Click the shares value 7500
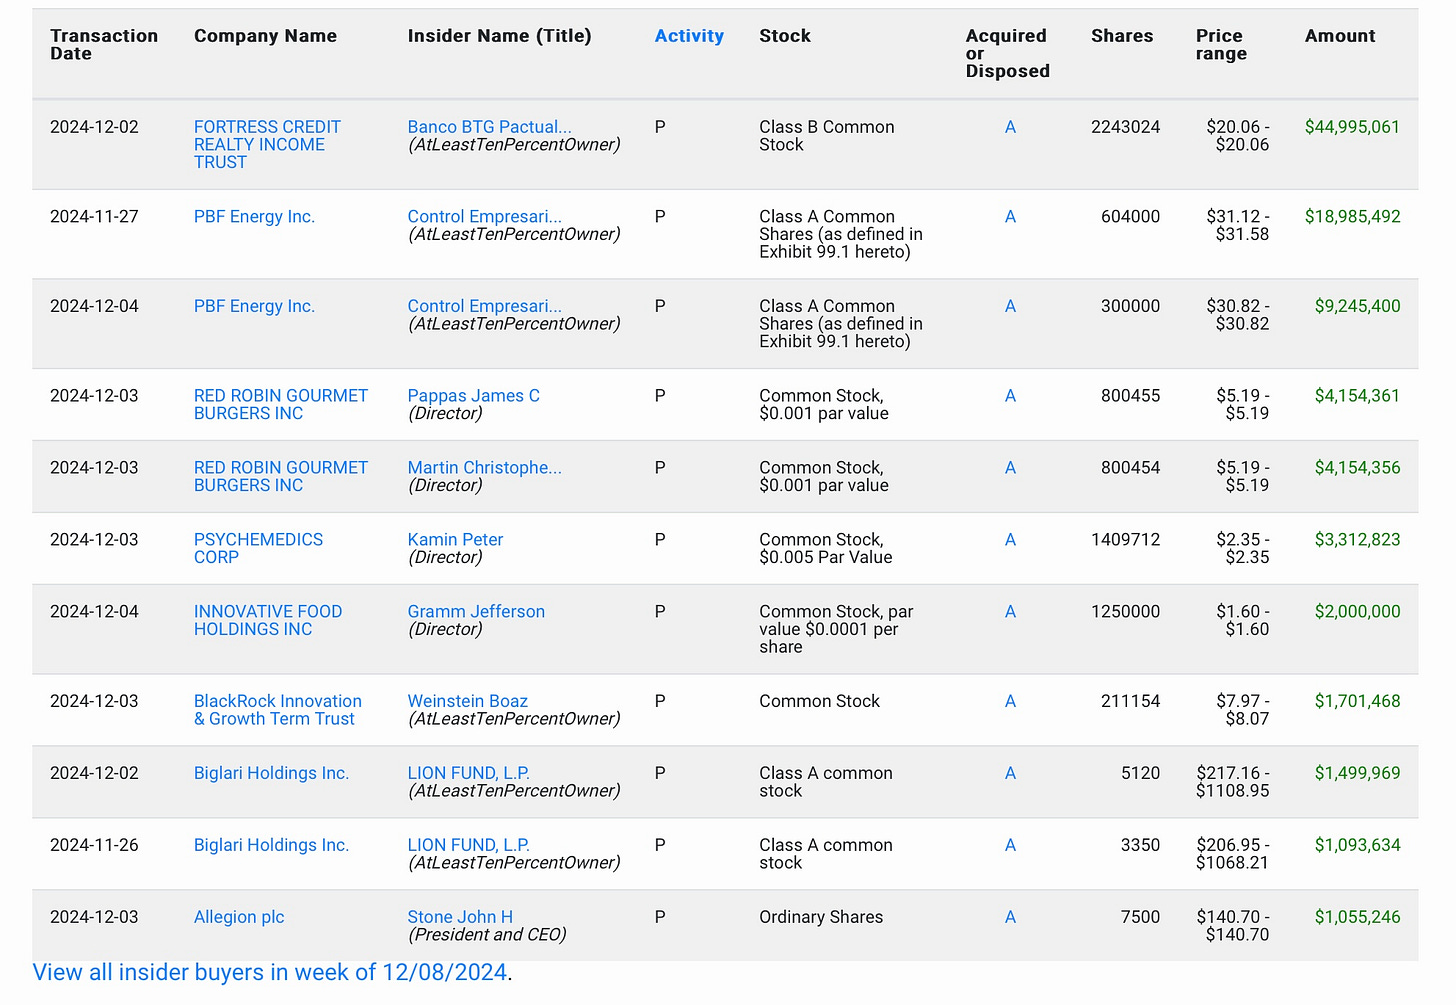 point(1140,918)
